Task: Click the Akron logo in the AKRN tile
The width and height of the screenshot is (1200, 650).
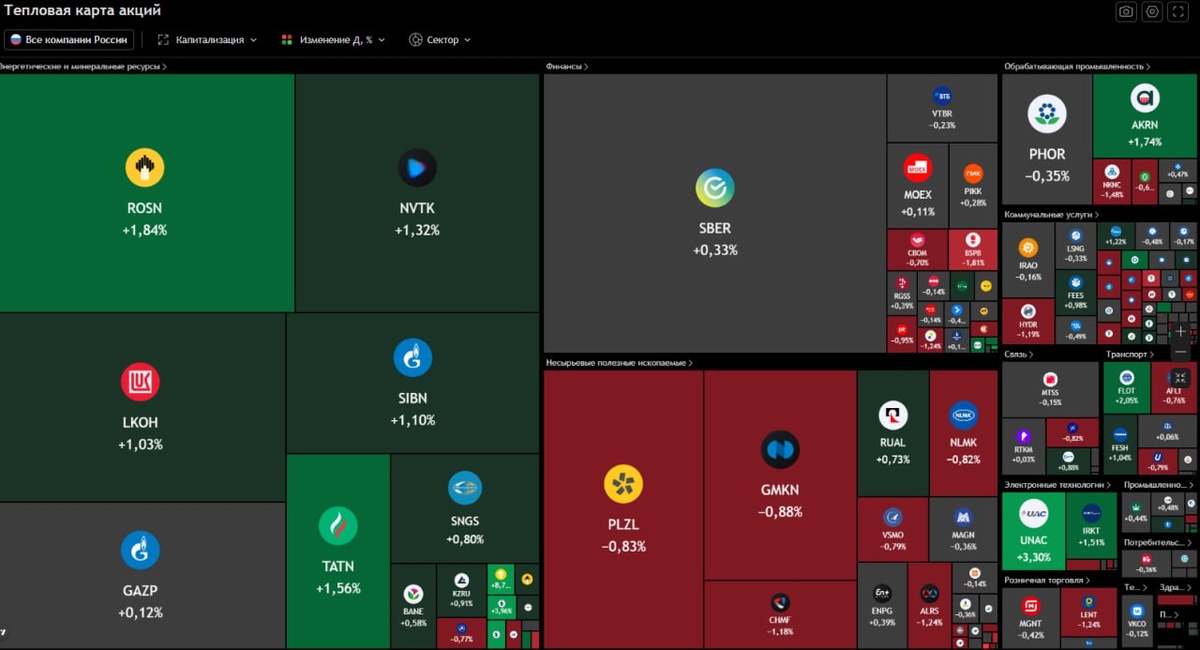Action: [x=1145, y=98]
